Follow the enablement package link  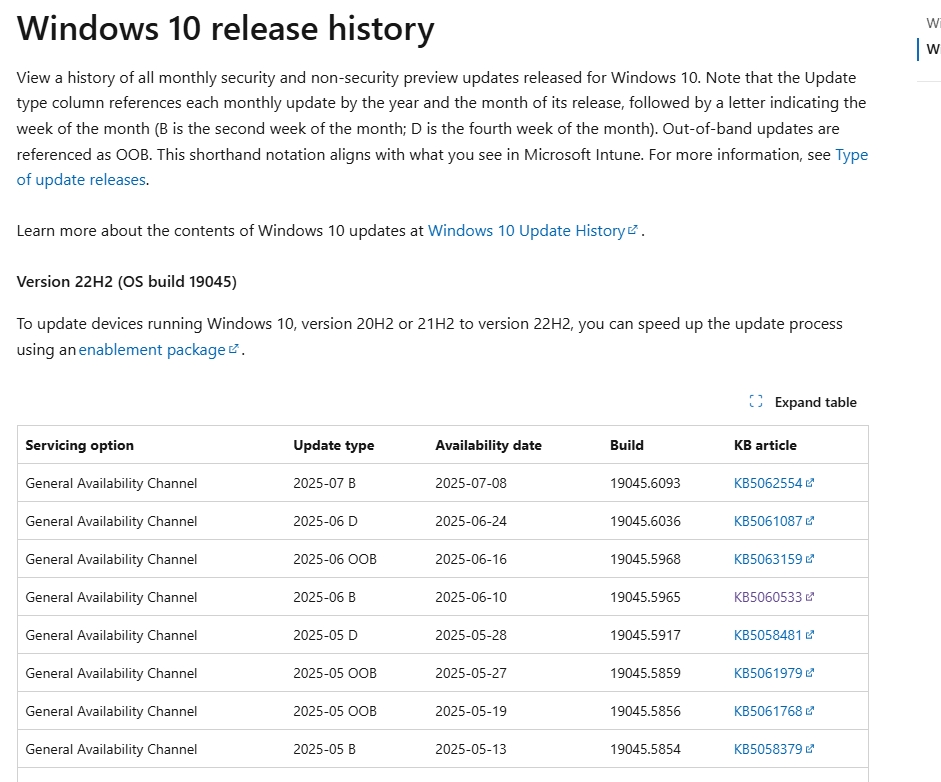[x=158, y=349]
